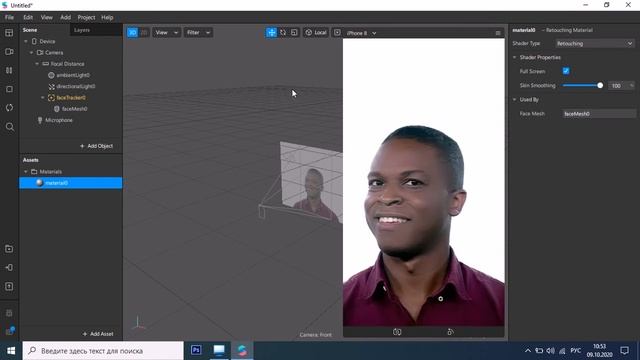The height and width of the screenshot is (360, 640).
Task: Click the Add Object button
Action: [96, 146]
